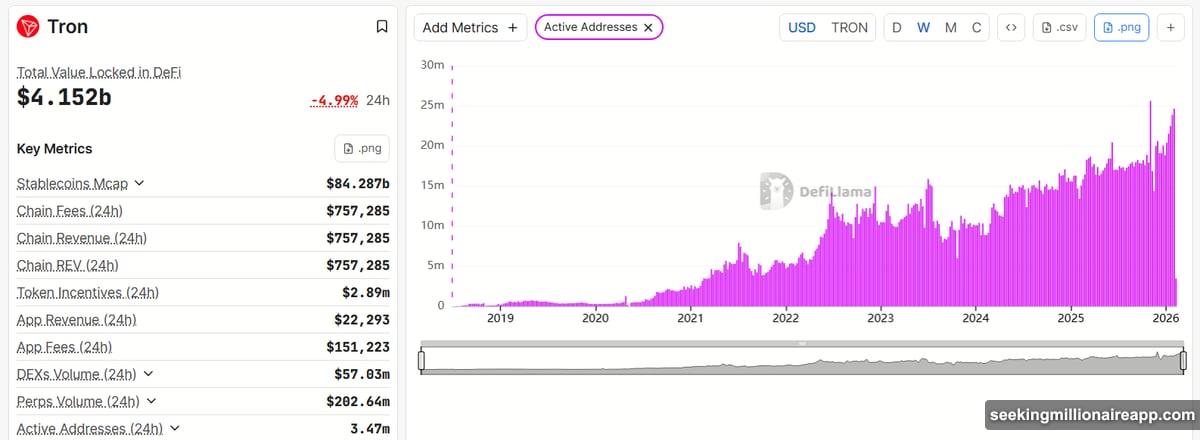The image size is (1200, 440).
Task: Click the plus button beside chart .png
Action: click(1171, 28)
